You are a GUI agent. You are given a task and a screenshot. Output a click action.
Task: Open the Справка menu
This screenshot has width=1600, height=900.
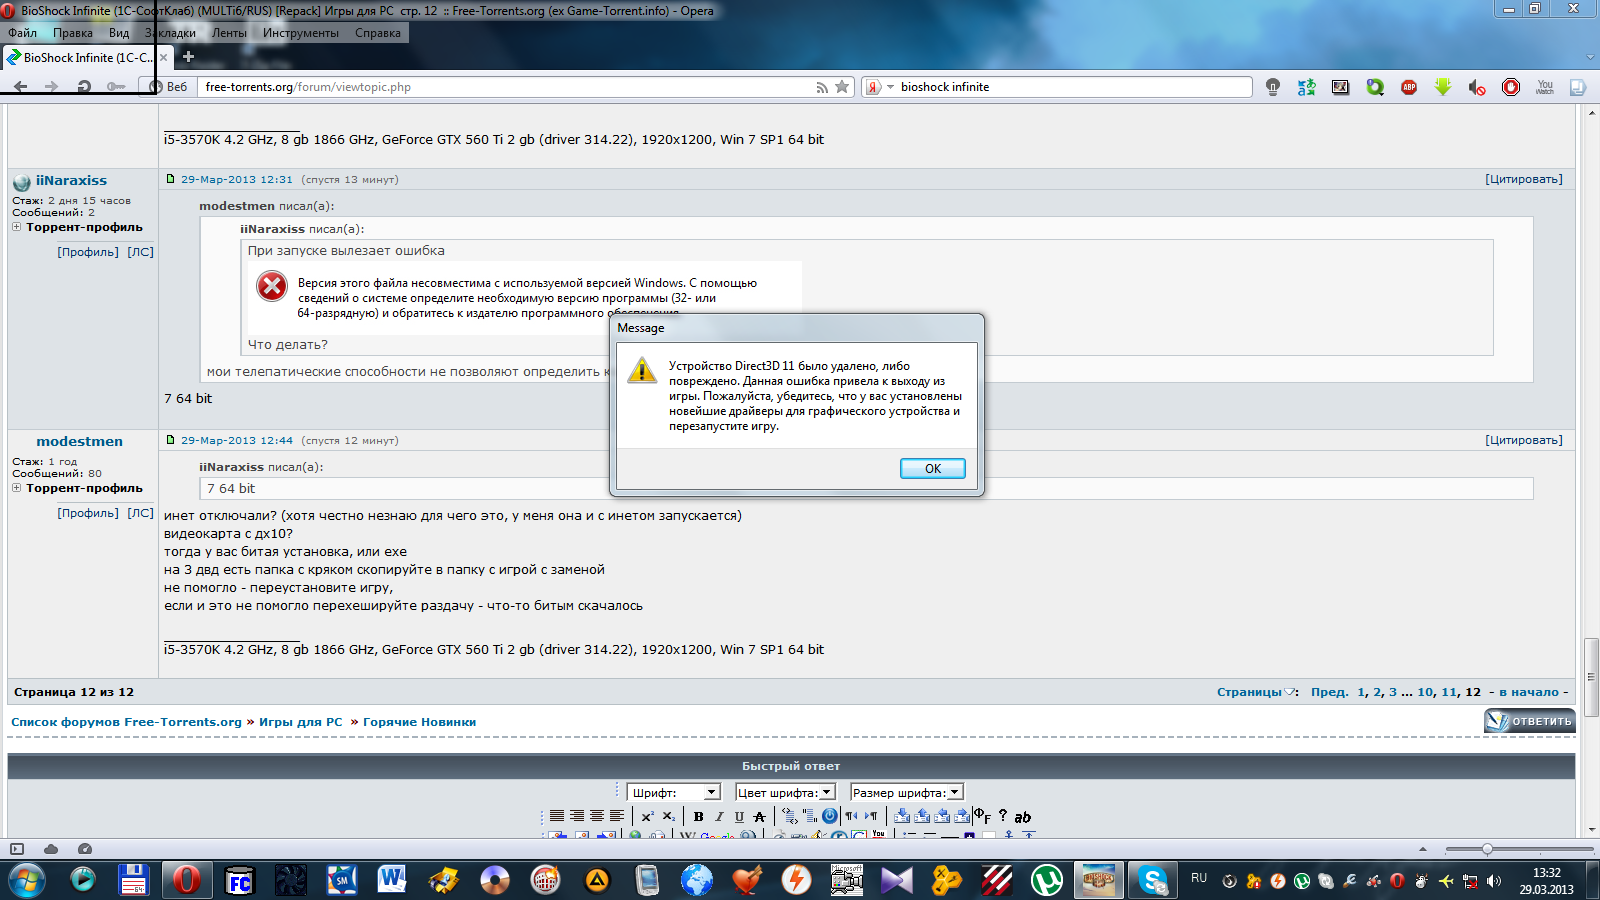(x=378, y=33)
